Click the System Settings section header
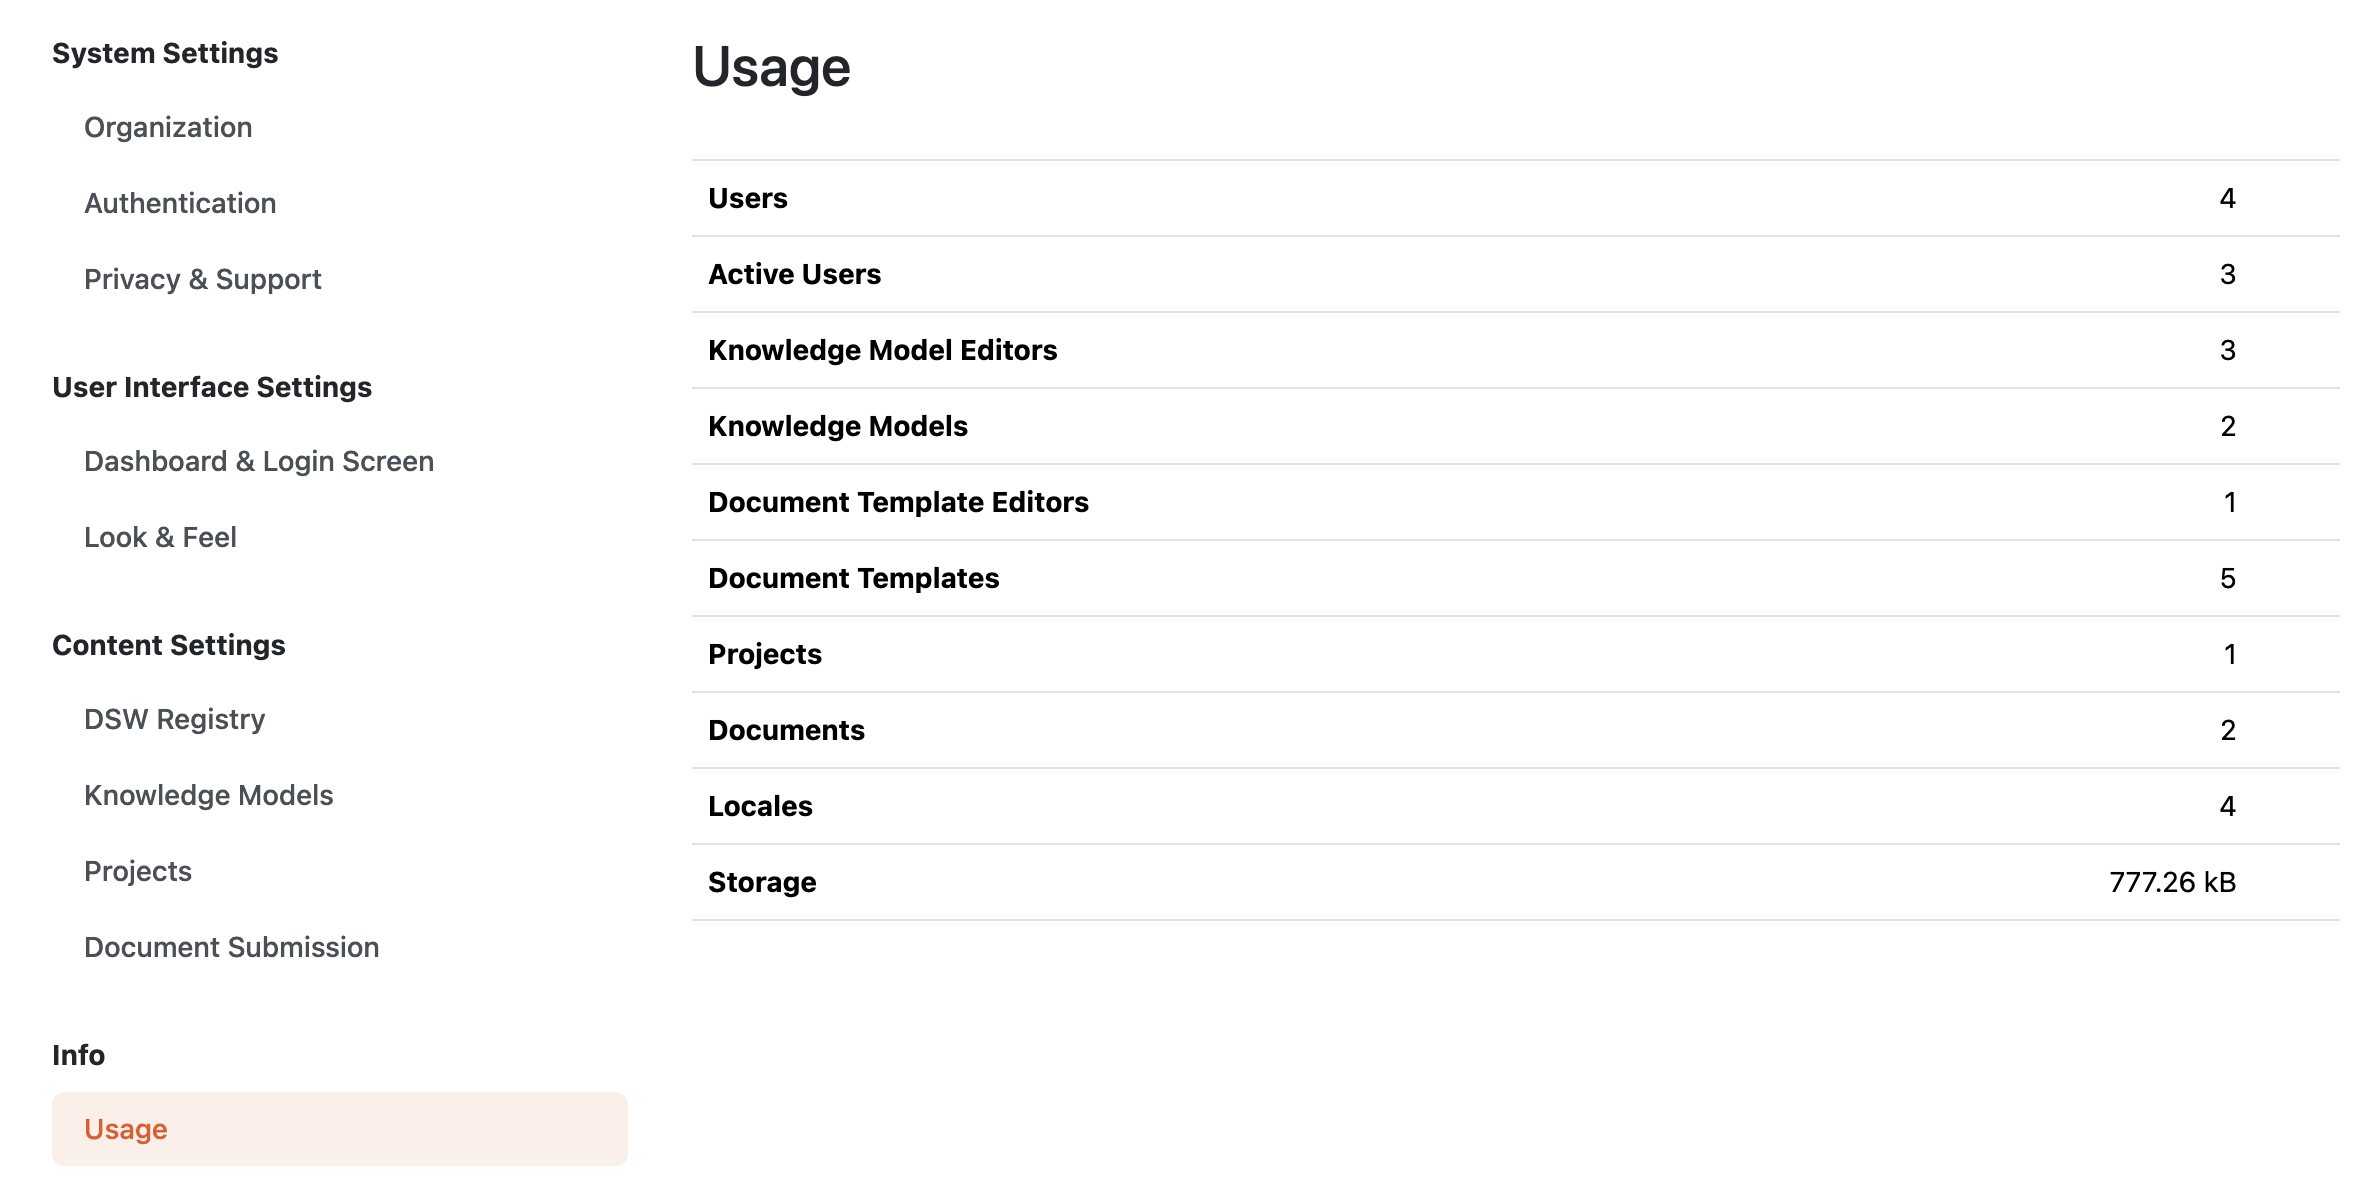 pos(165,53)
